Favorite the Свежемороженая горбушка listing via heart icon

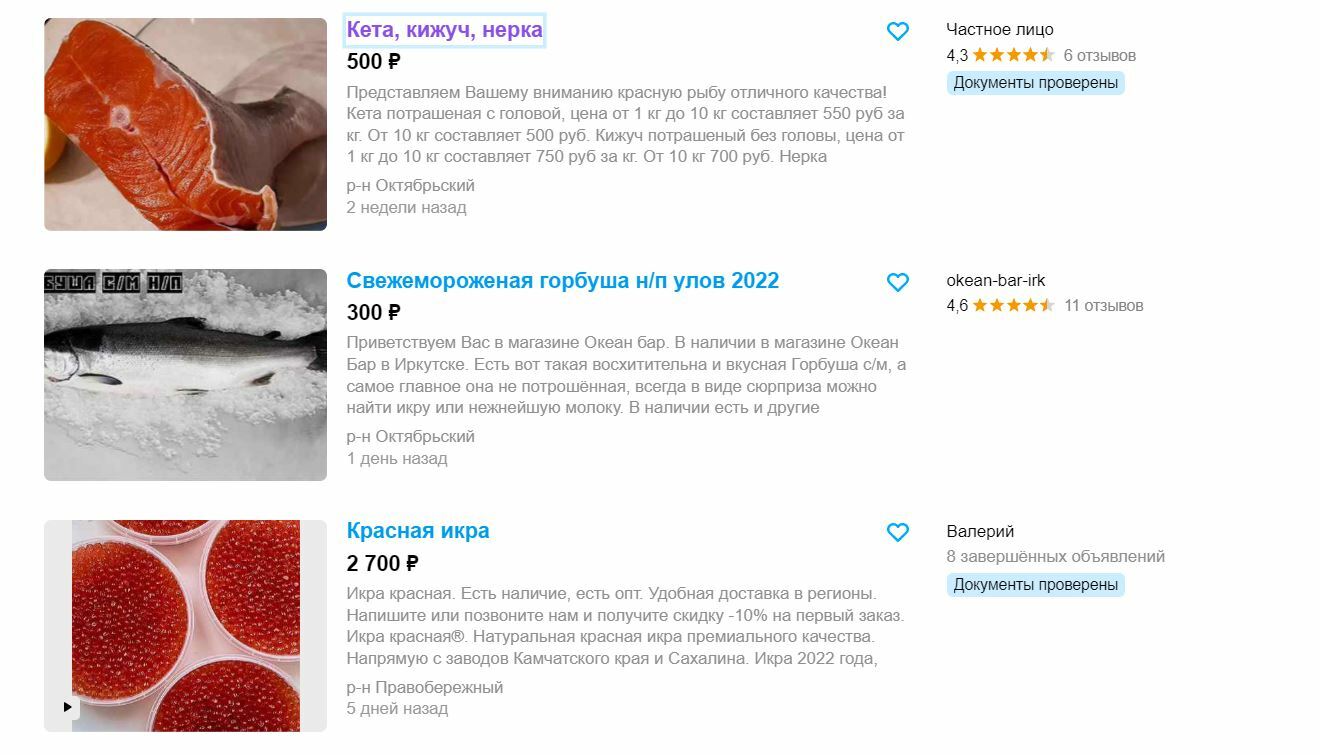(898, 282)
